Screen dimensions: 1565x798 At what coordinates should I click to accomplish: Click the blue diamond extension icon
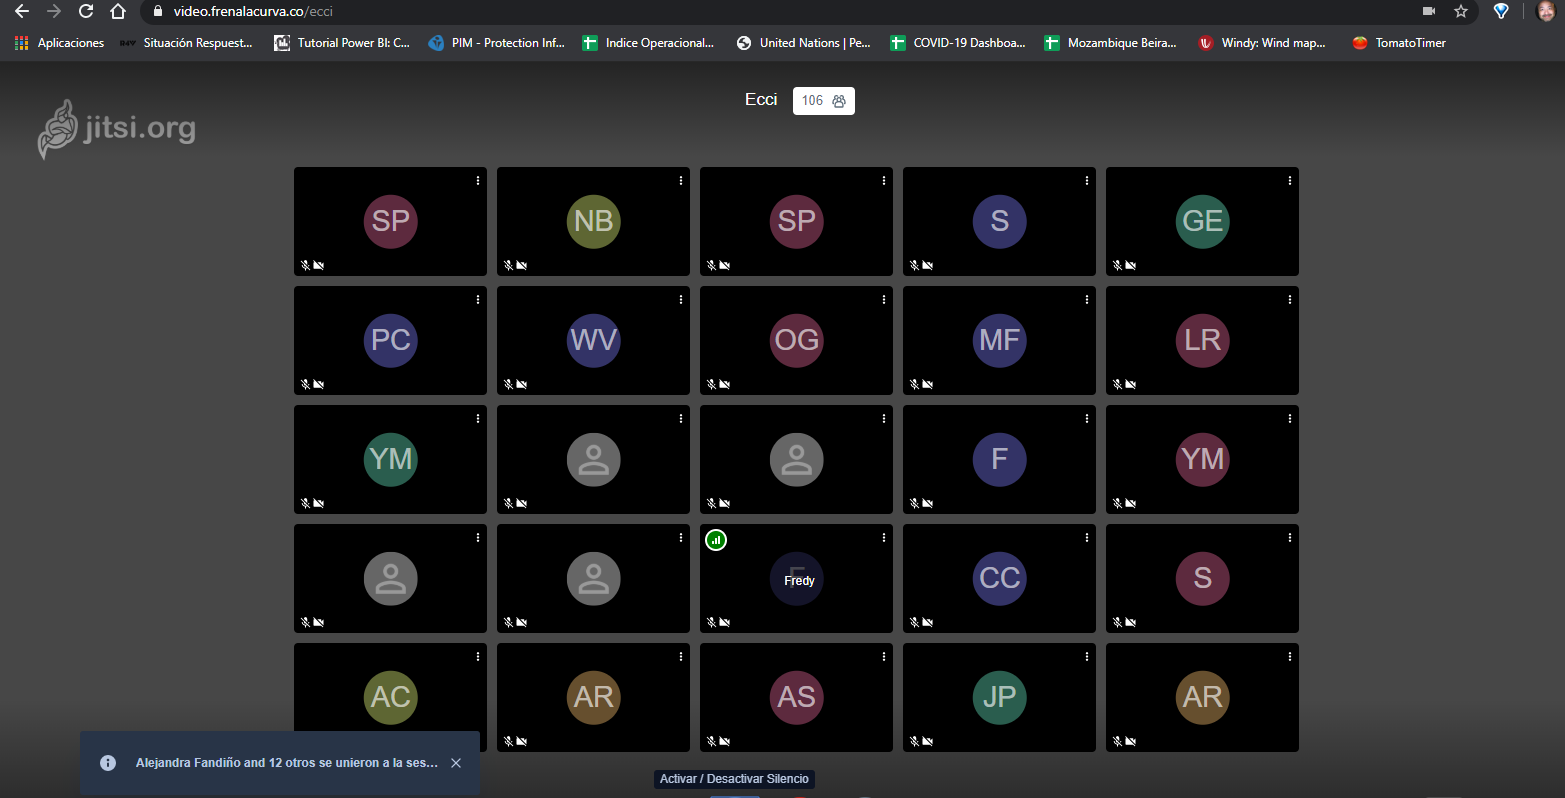pos(1501,11)
